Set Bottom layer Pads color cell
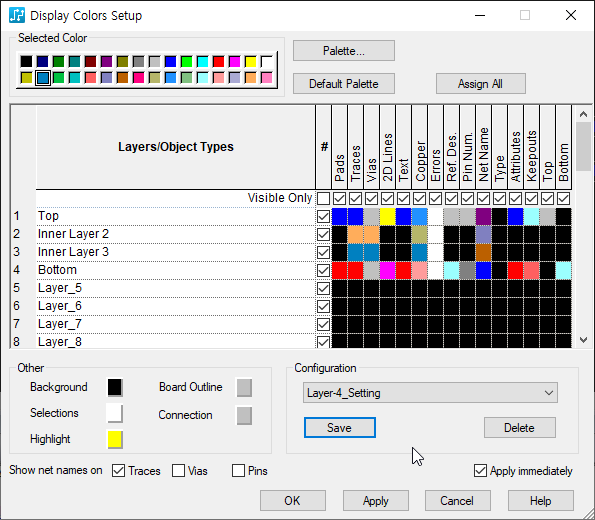 [x=339, y=270]
